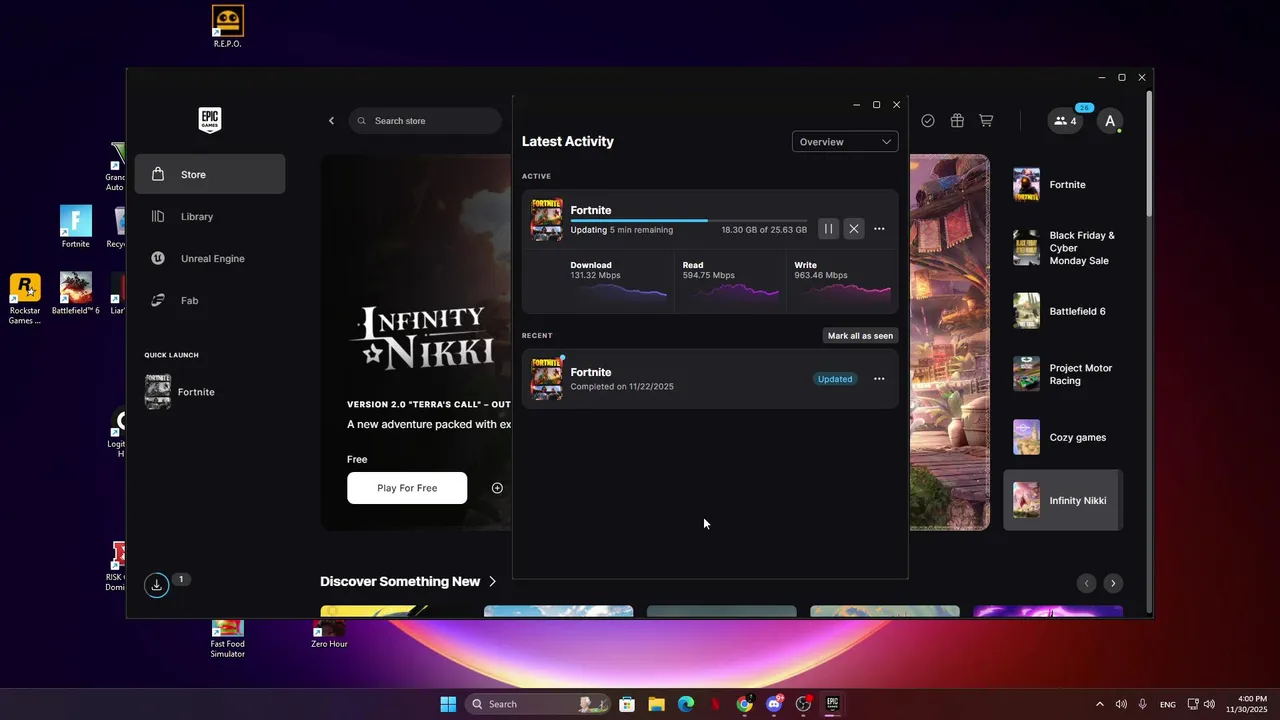Open the wishlist checkmark icon
This screenshot has height=720, width=1280.
[928, 121]
